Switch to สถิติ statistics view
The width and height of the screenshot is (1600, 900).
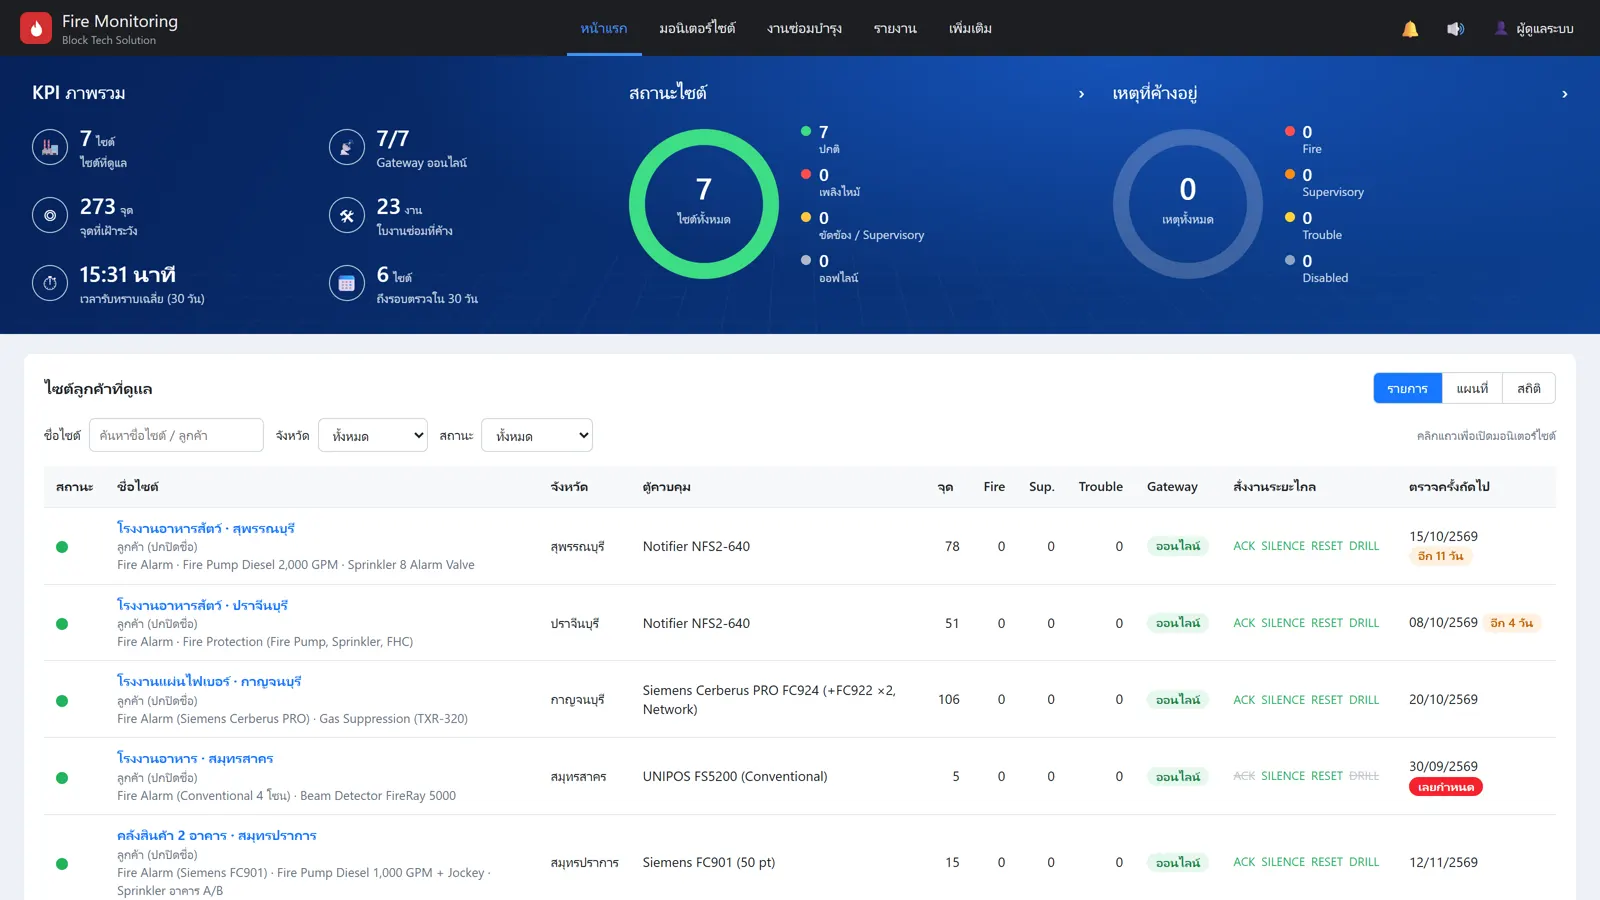(x=1529, y=388)
